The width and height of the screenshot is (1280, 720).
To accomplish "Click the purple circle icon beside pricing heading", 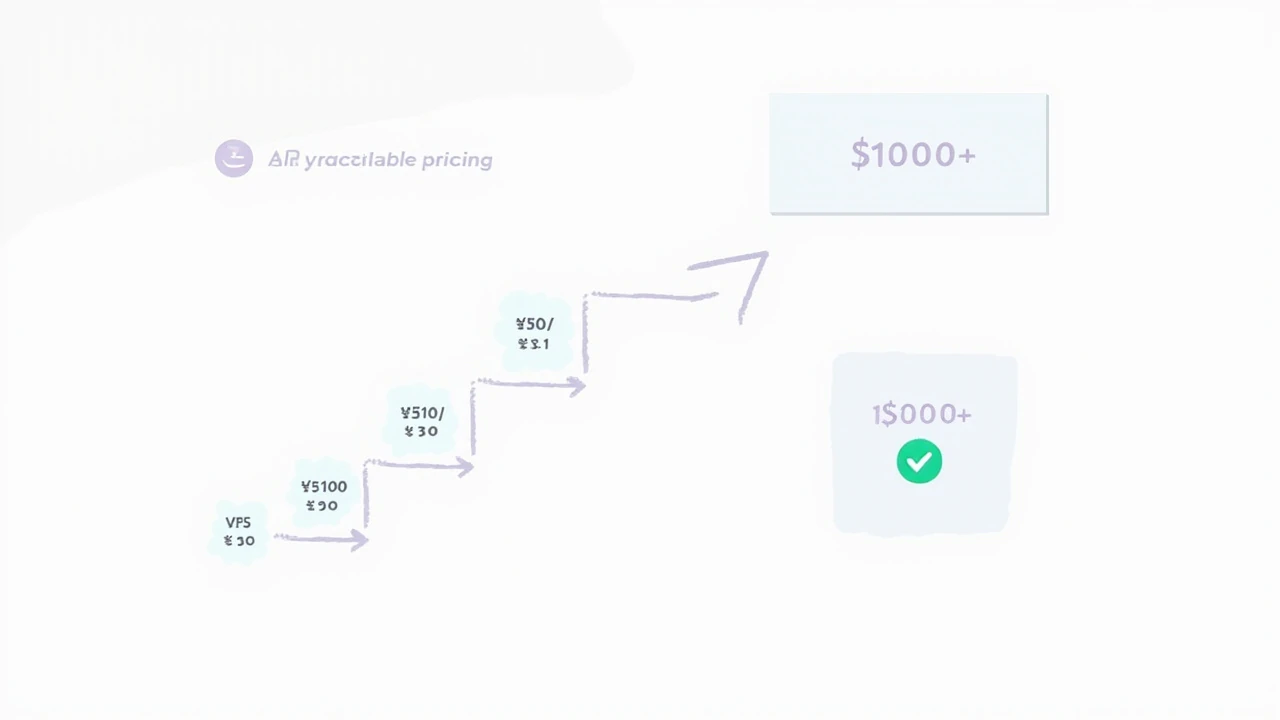I will pyautogui.click(x=233, y=158).
